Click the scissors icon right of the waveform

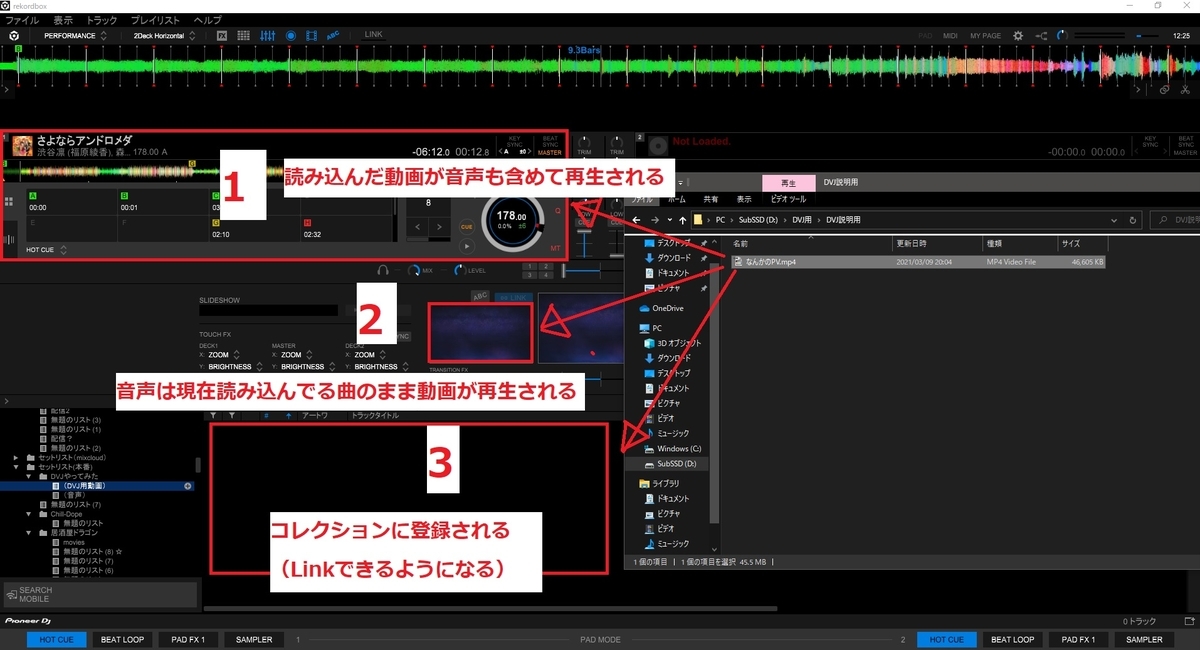click(1184, 90)
